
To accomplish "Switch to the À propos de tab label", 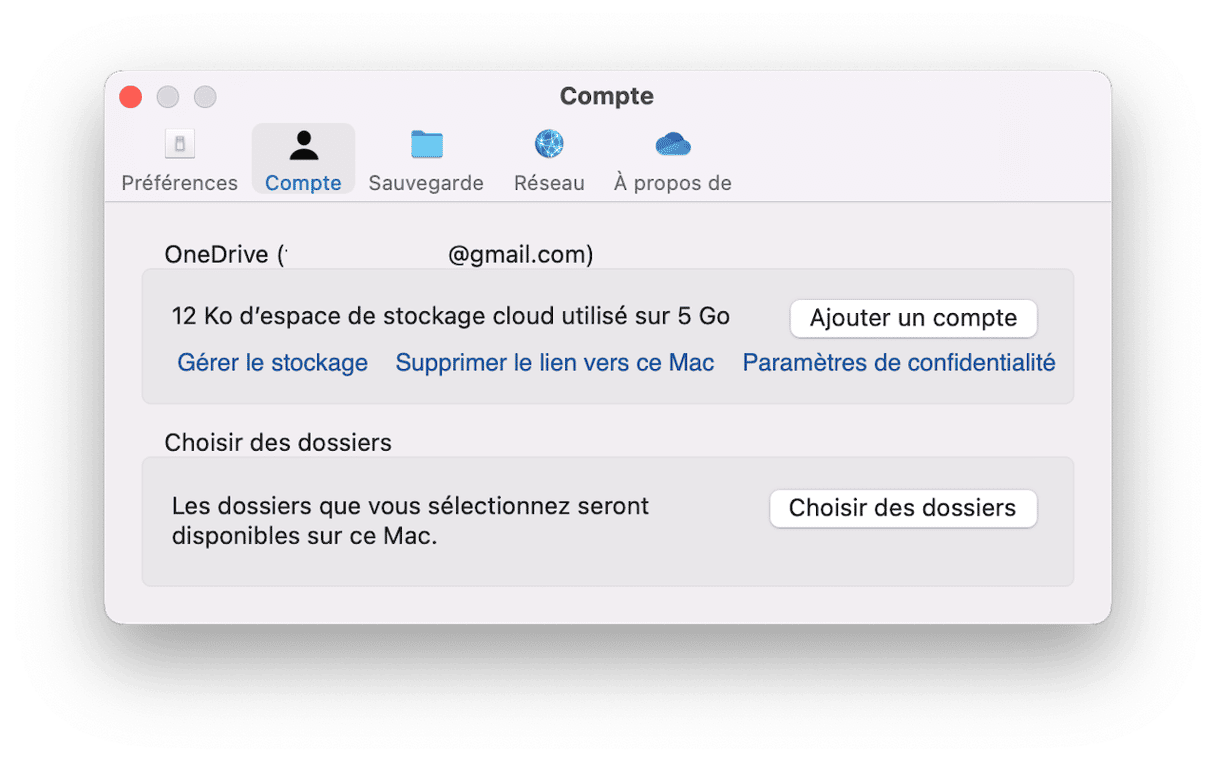I will point(673,183).
